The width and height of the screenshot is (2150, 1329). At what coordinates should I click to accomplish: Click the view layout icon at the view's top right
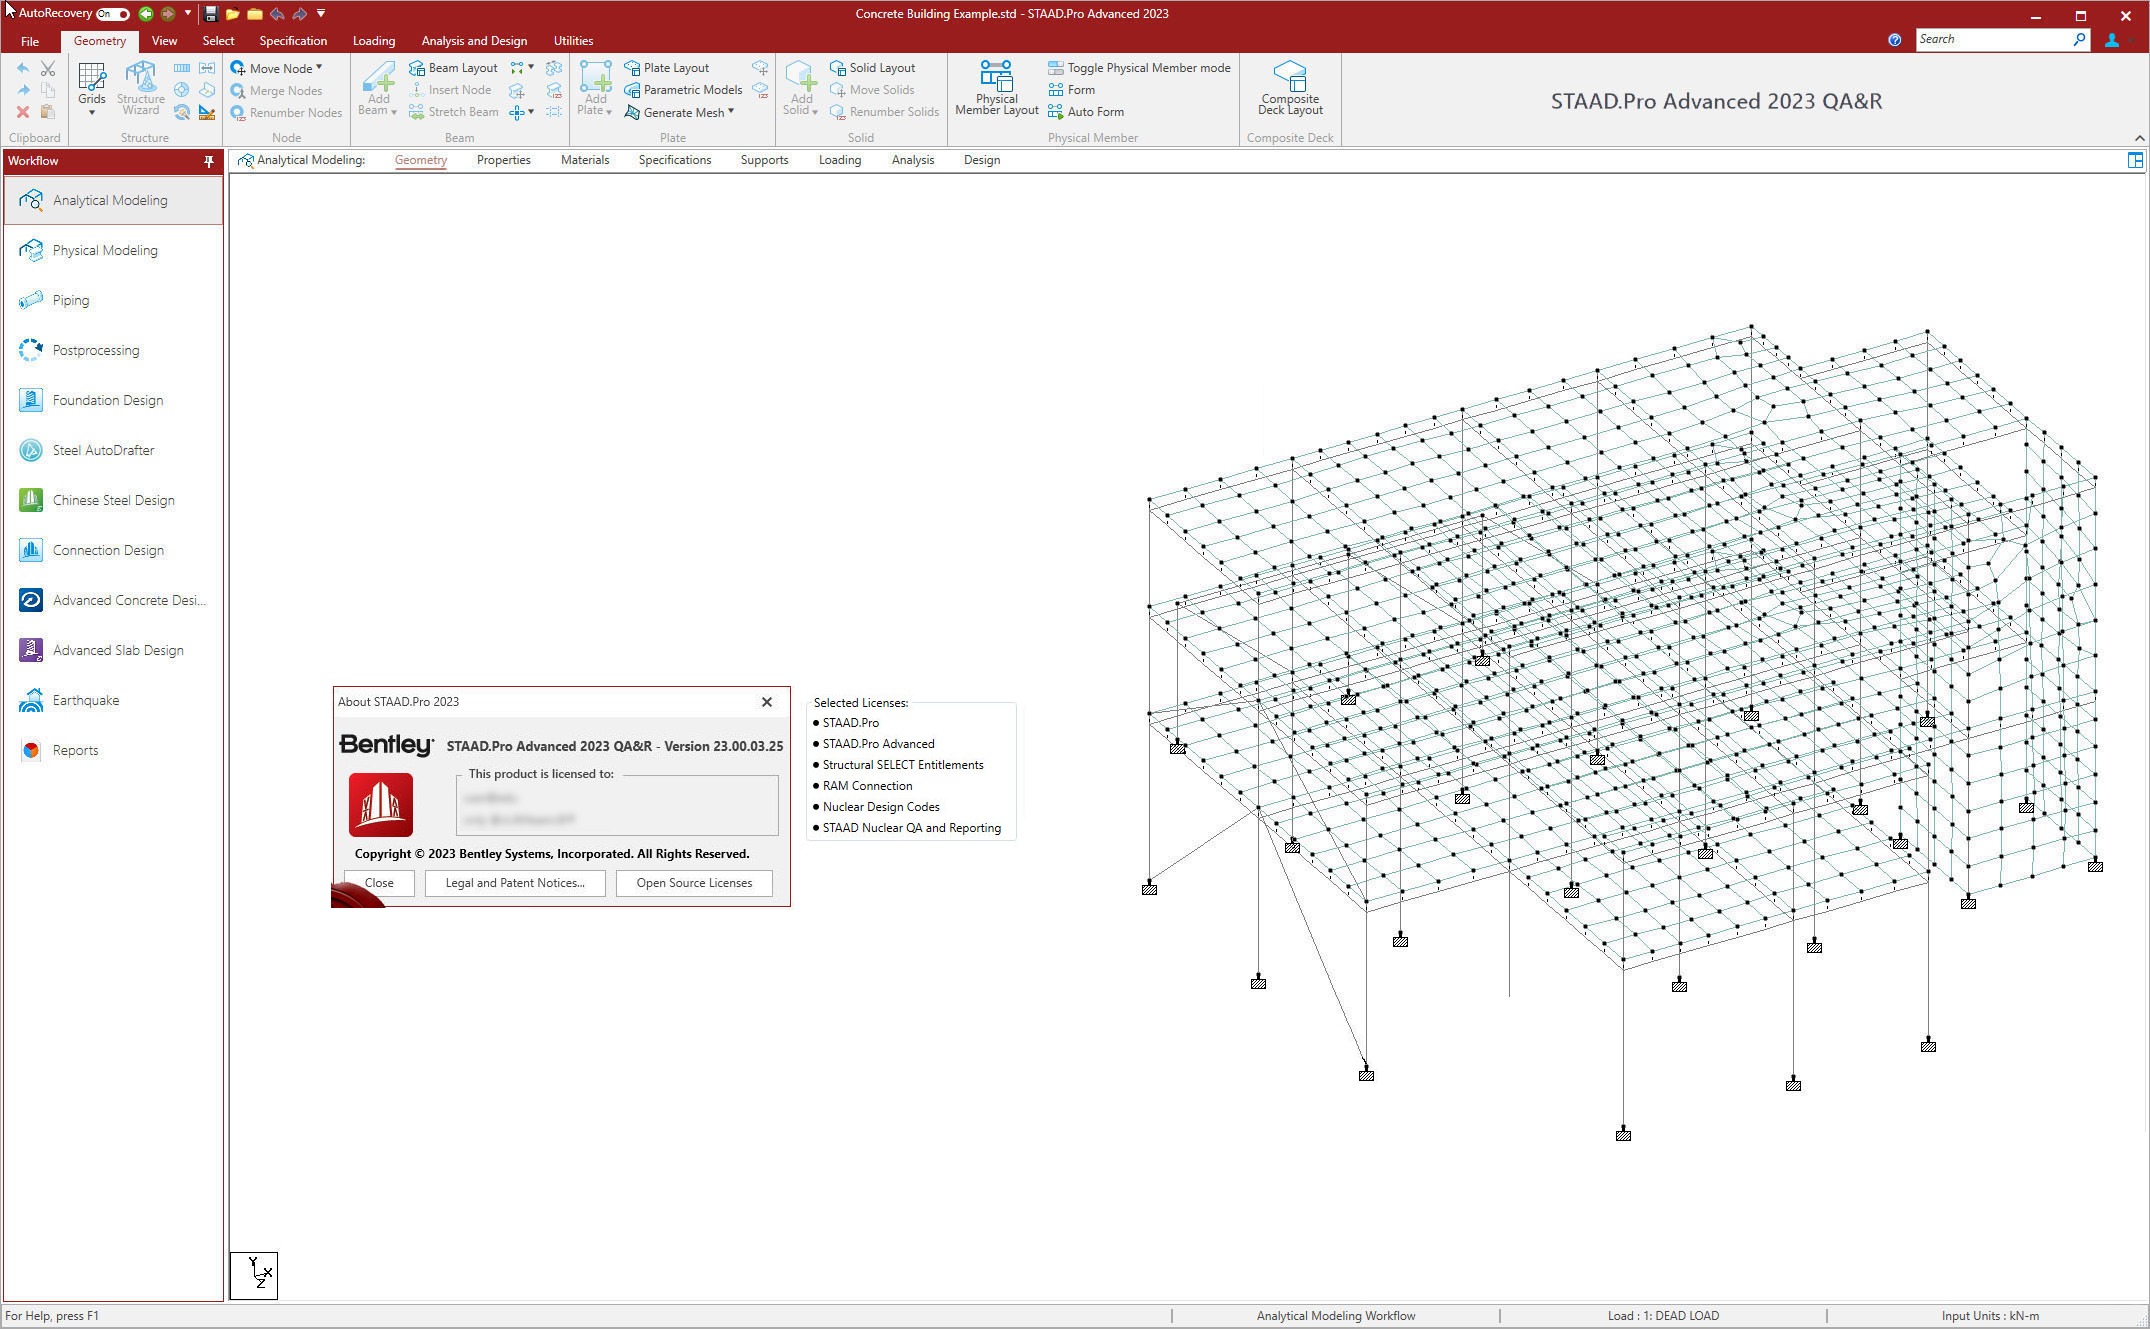coord(2135,161)
